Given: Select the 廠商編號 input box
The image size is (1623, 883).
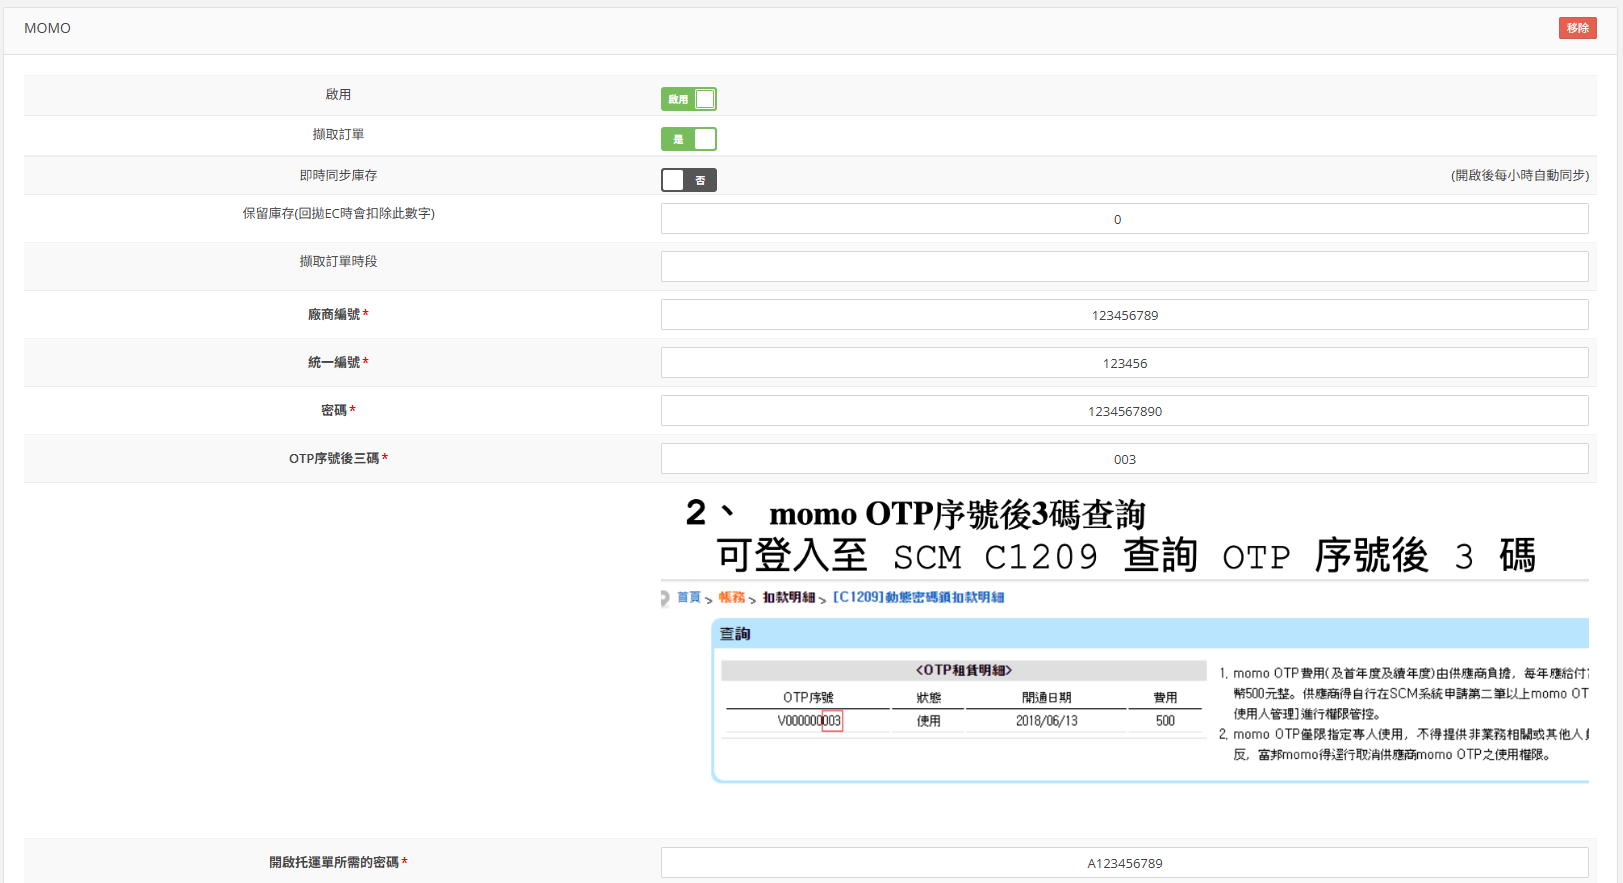Looking at the screenshot, I should point(1124,315).
